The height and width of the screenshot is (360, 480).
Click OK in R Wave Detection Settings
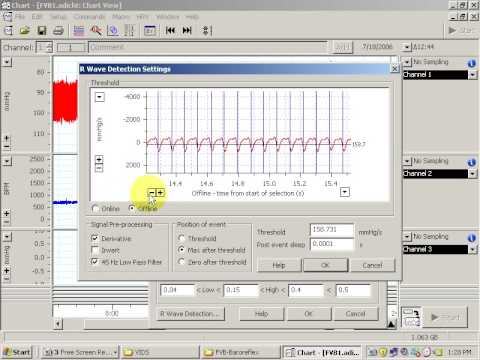pyautogui.click(x=325, y=265)
